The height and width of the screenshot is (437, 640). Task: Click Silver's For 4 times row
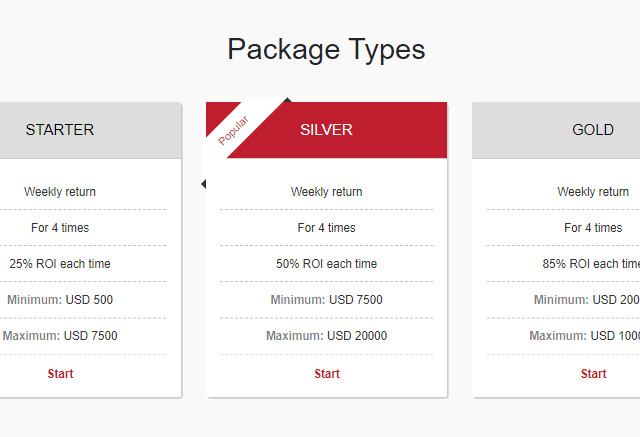(x=327, y=228)
